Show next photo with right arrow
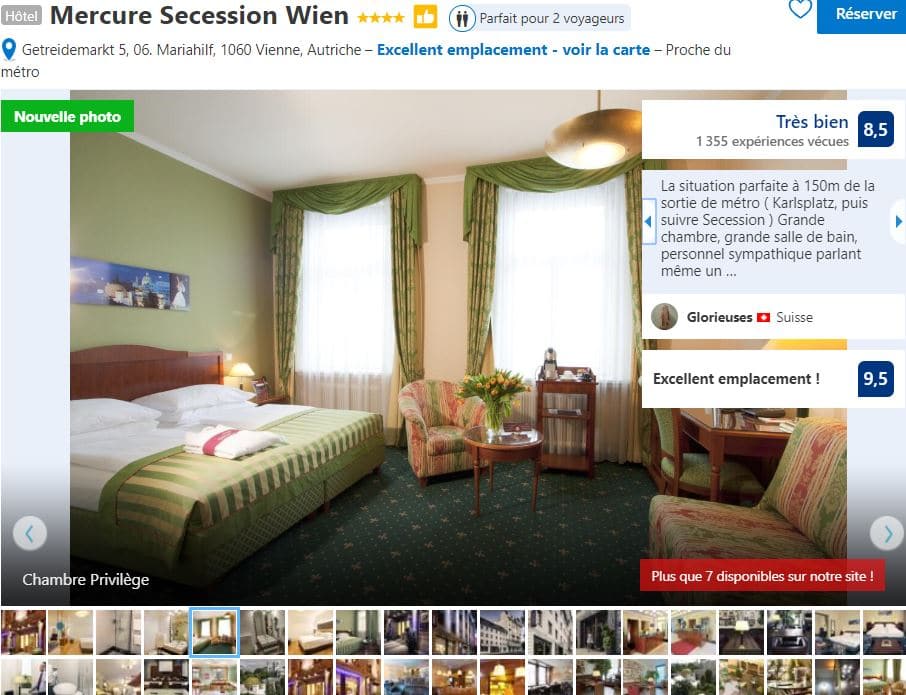 [x=888, y=533]
